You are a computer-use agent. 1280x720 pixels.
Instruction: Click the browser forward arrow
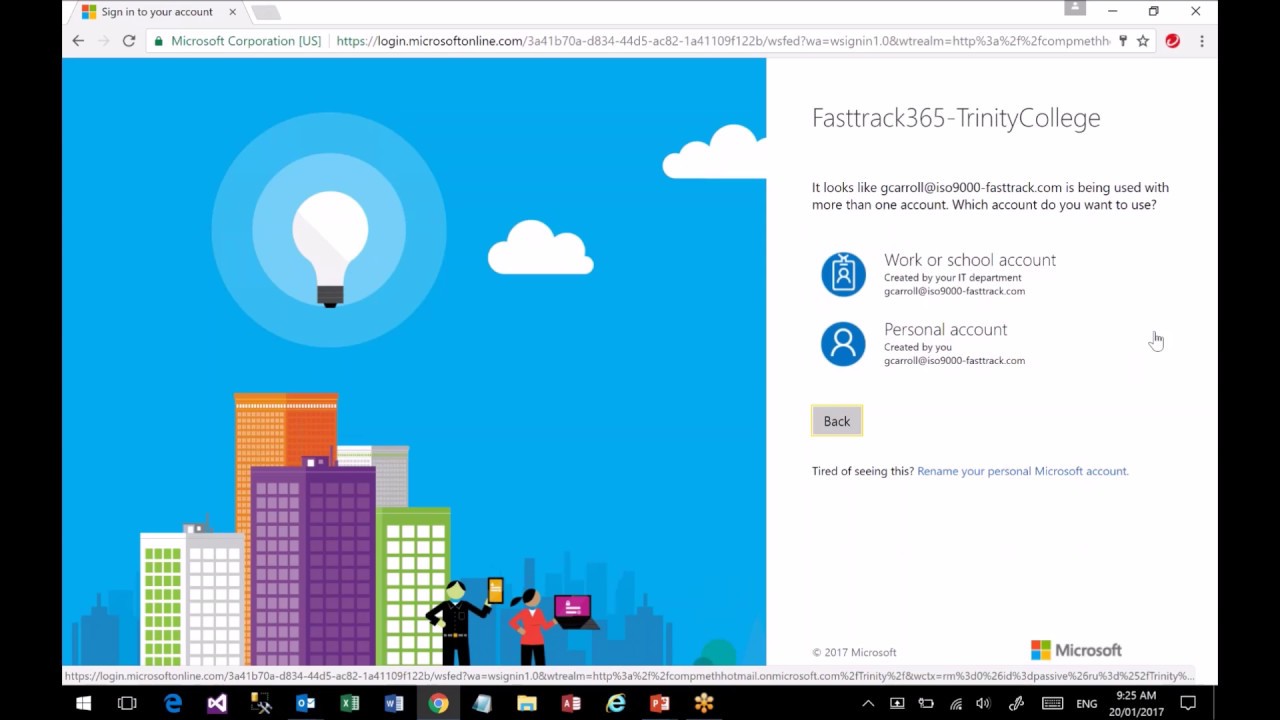click(103, 41)
